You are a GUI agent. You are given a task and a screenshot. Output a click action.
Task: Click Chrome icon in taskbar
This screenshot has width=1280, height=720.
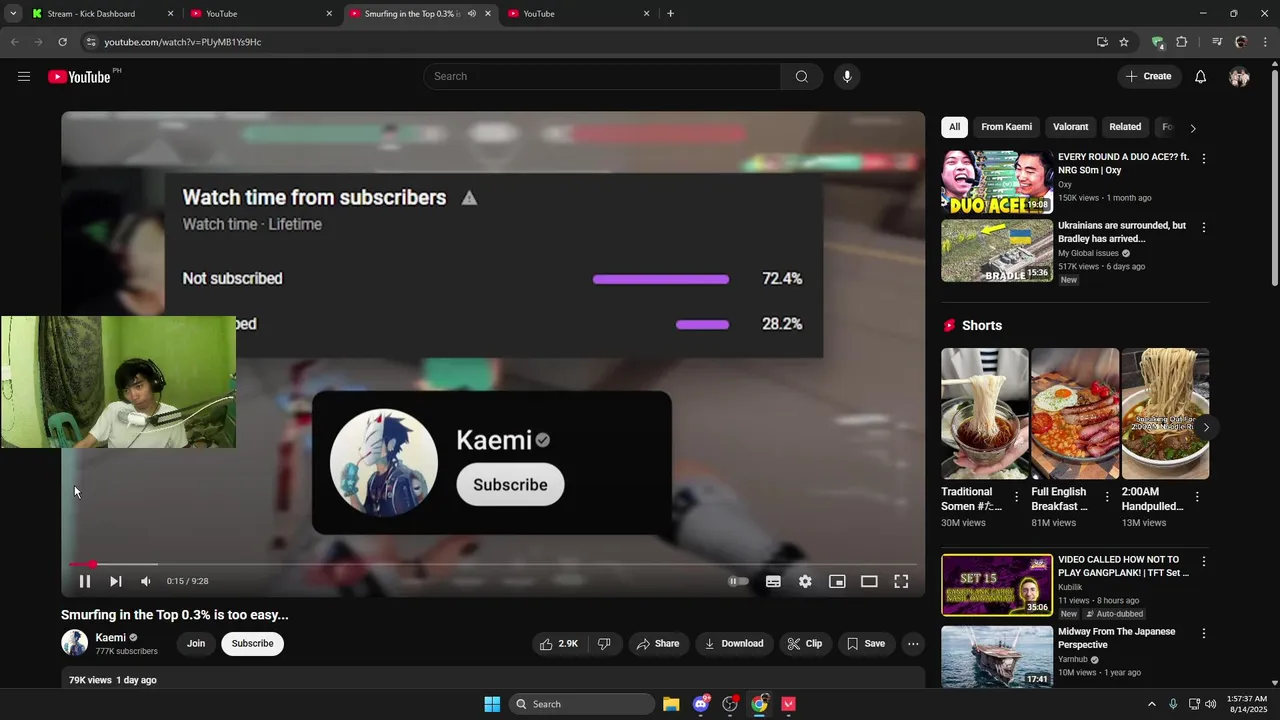(760, 704)
